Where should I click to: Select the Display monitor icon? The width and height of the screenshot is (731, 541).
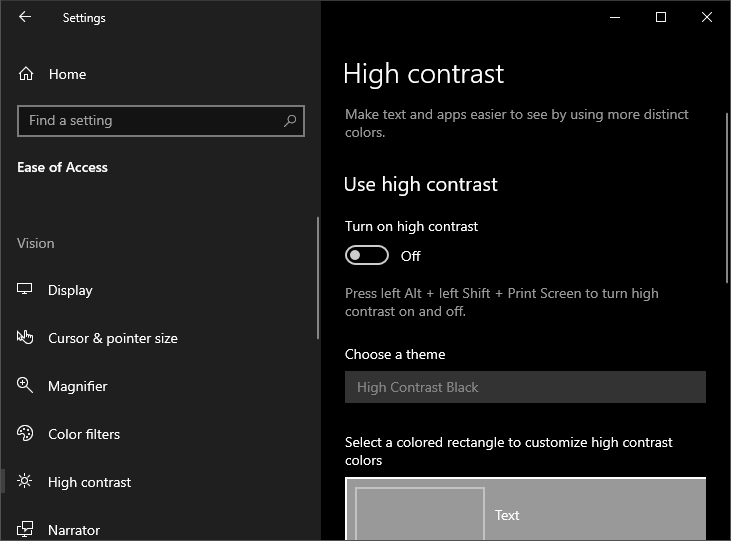(x=26, y=290)
